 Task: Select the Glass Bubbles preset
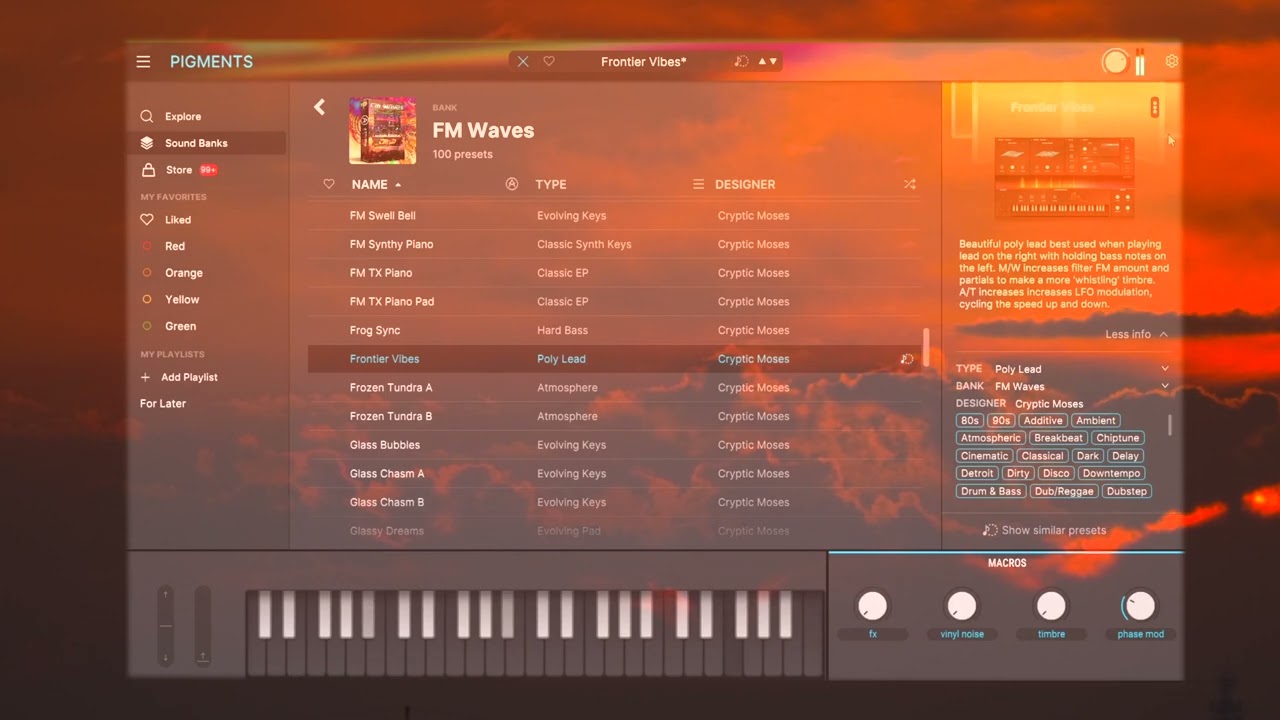(x=614, y=445)
